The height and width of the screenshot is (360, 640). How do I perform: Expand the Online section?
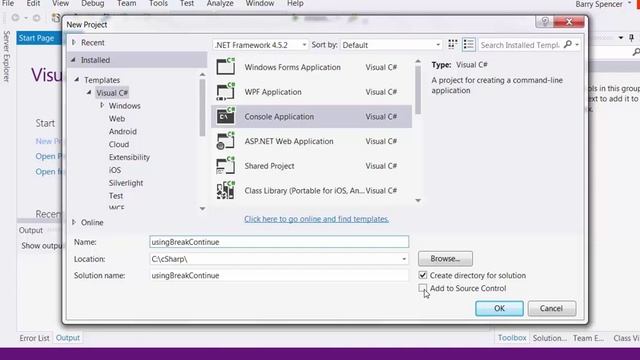pos(74,222)
